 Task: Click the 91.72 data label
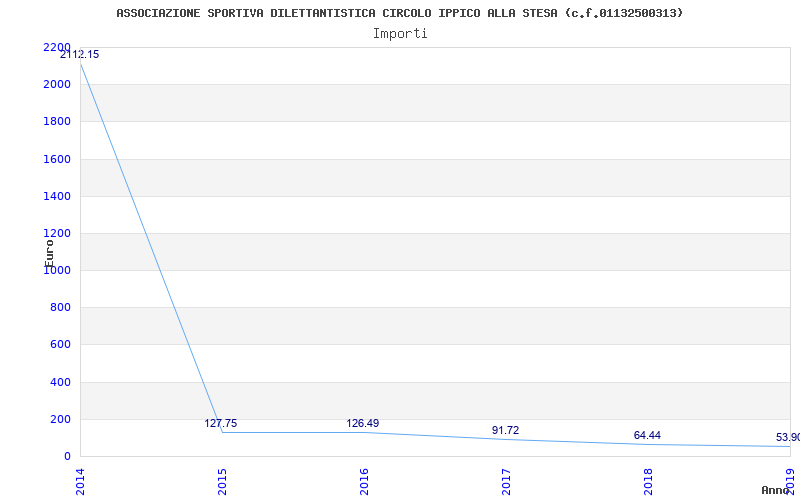(506, 431)
